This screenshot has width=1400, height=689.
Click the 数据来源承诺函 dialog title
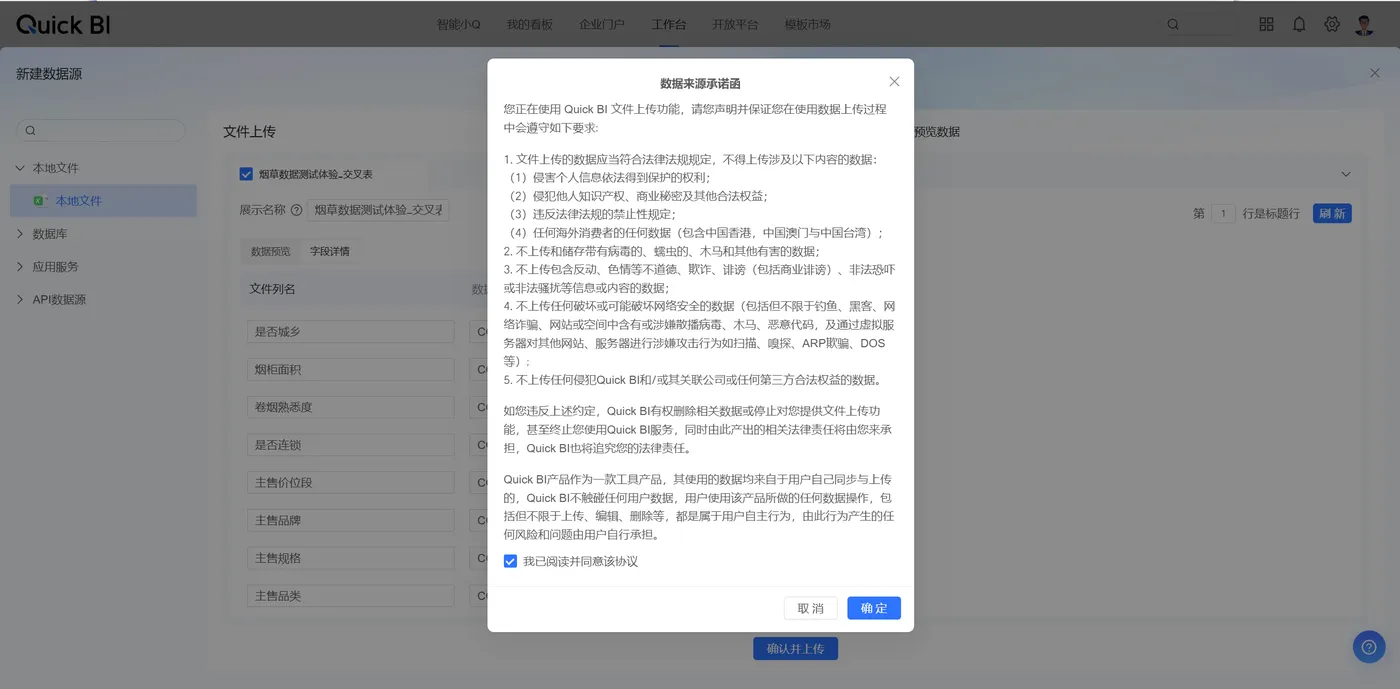point(700,84)
